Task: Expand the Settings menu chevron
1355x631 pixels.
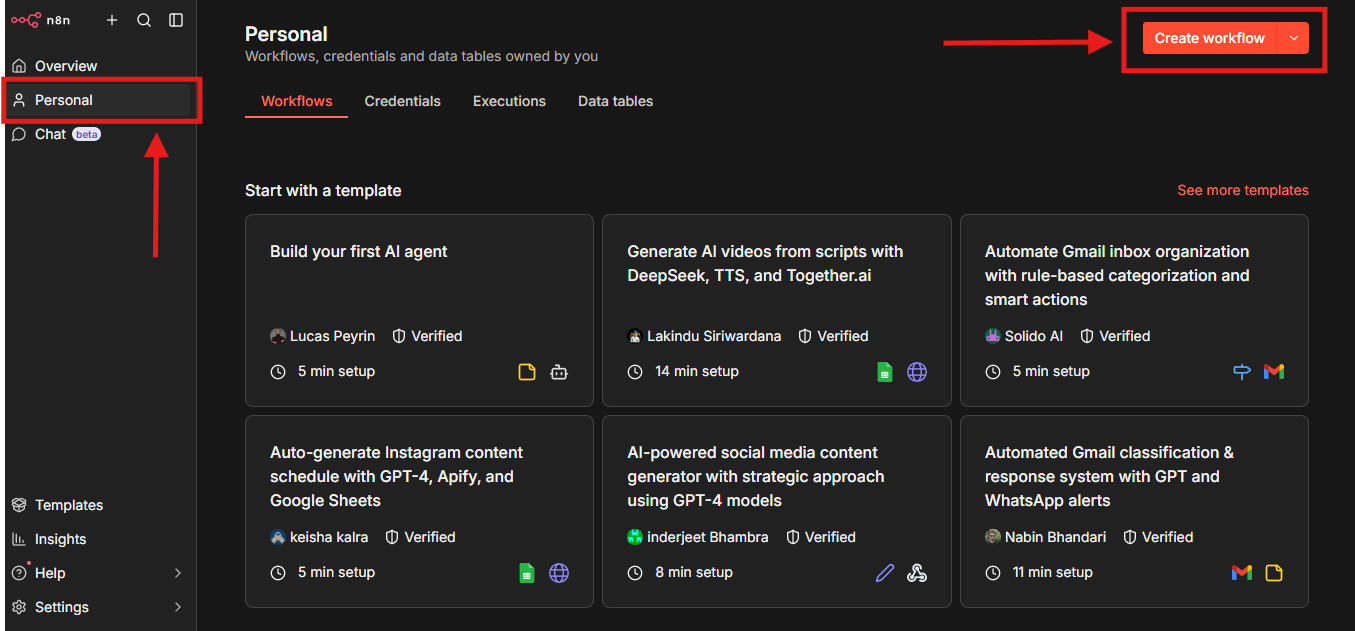Action: point(178,607)
